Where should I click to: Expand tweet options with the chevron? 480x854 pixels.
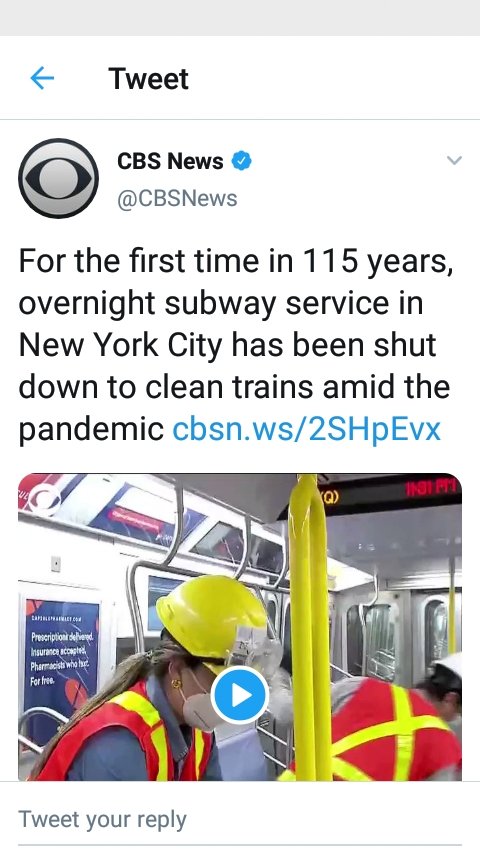pyautogui.click(x=454, y=160)
